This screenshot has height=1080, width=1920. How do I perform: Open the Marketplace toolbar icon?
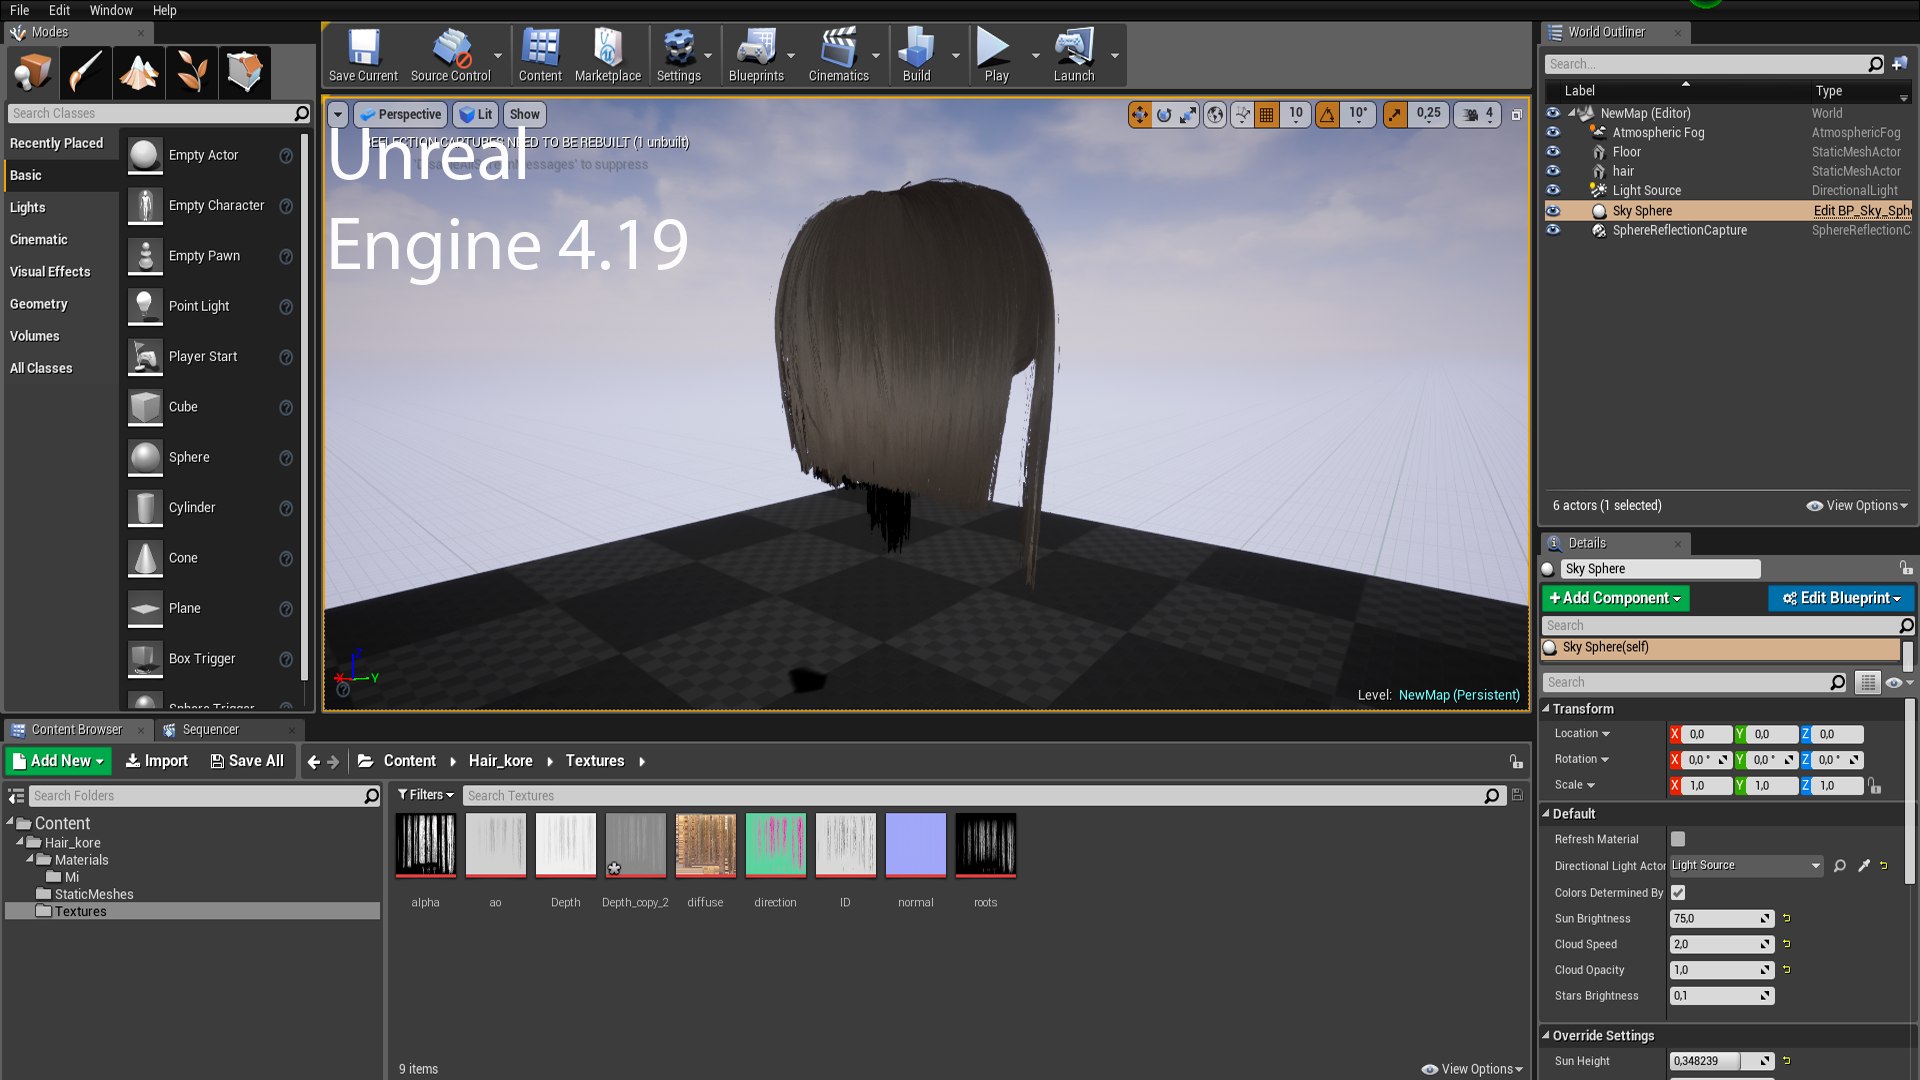608,55
